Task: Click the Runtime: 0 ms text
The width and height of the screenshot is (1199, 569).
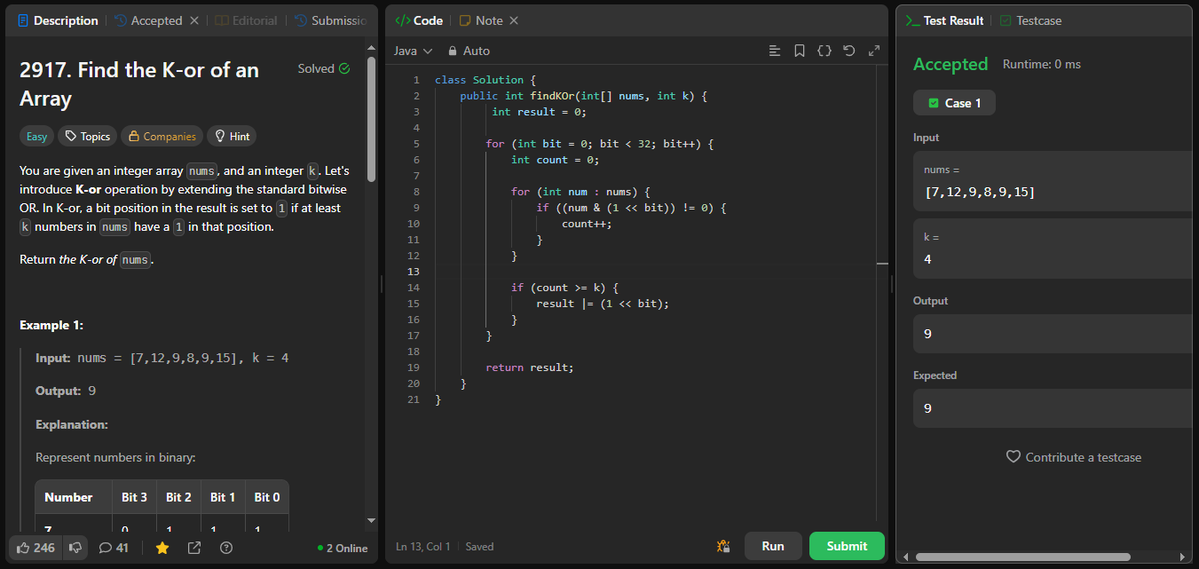Action: tap(1041, 64)
